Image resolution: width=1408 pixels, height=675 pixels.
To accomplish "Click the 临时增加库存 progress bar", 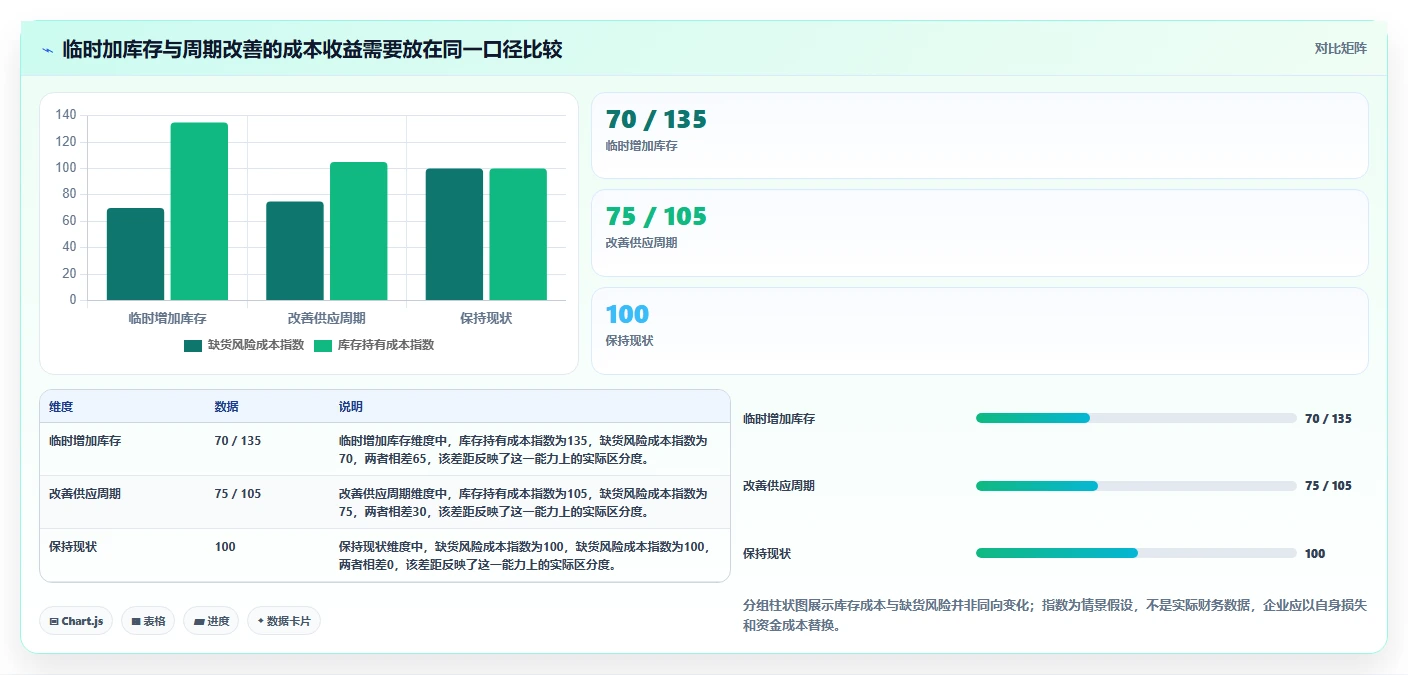I will (1136, 418).
